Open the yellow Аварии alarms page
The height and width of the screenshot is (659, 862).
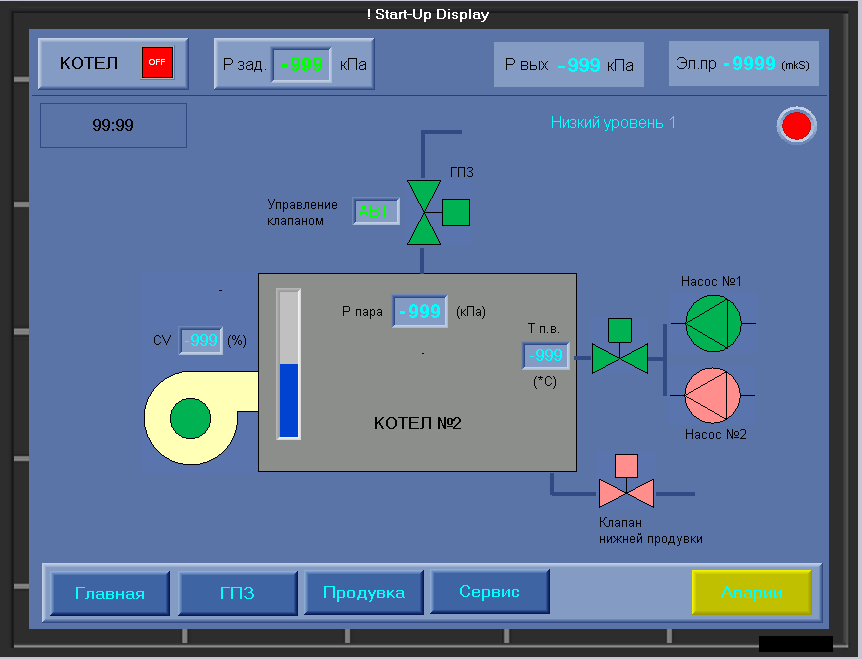click(752, 592)
